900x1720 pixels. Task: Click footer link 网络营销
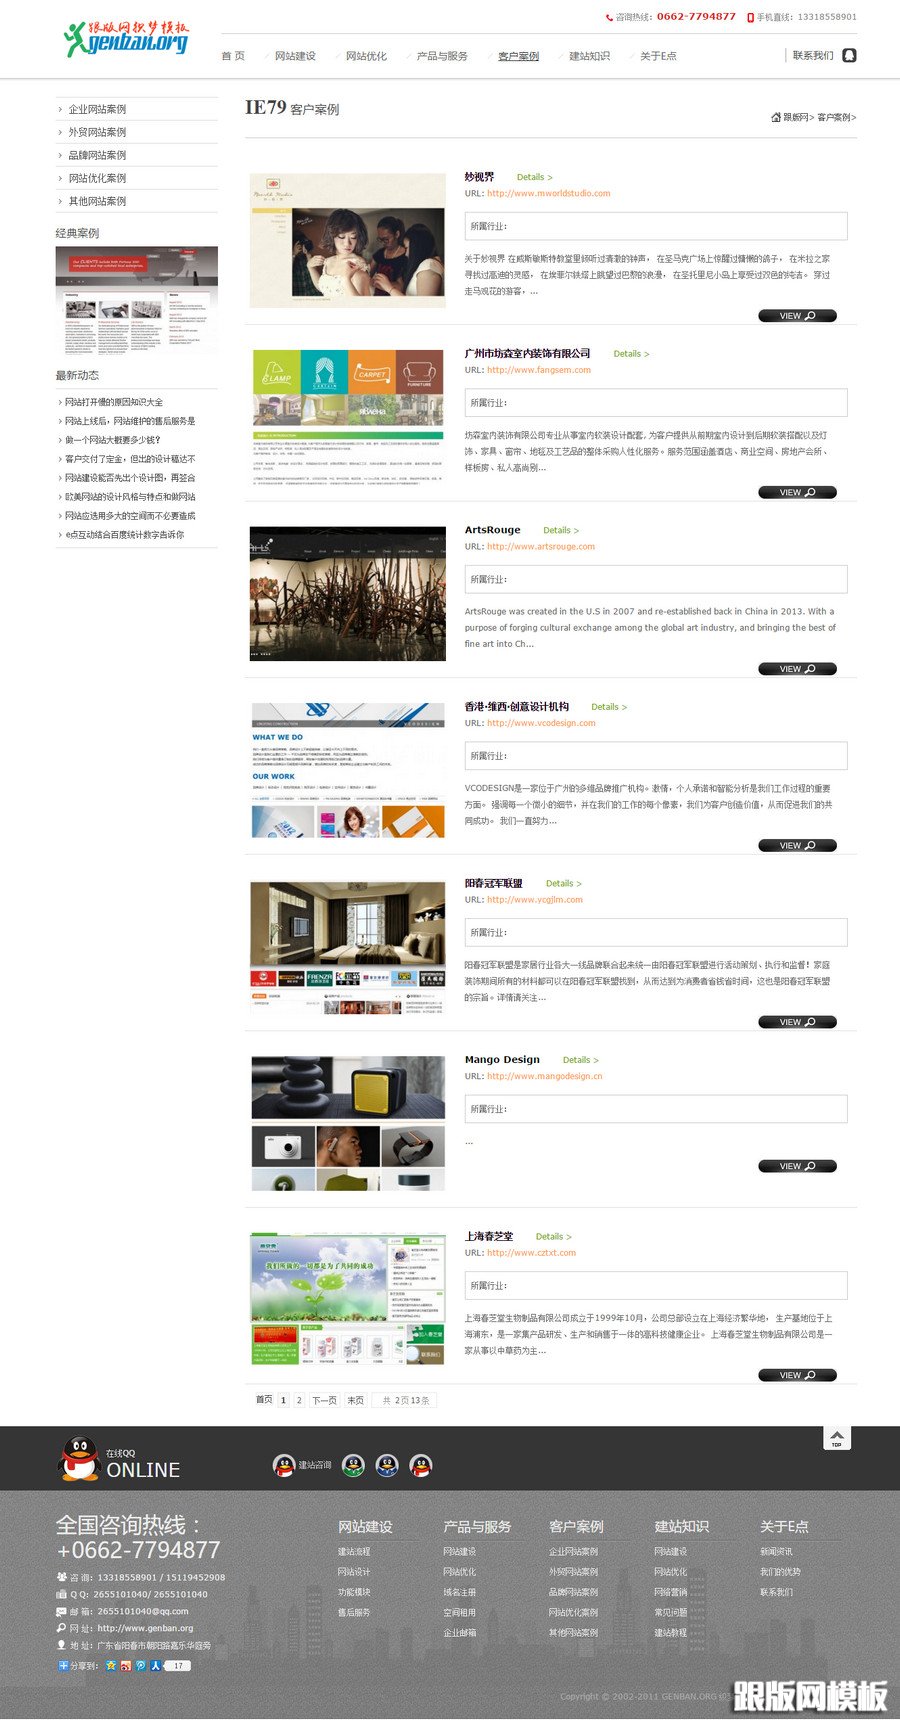click(671, 1592)
